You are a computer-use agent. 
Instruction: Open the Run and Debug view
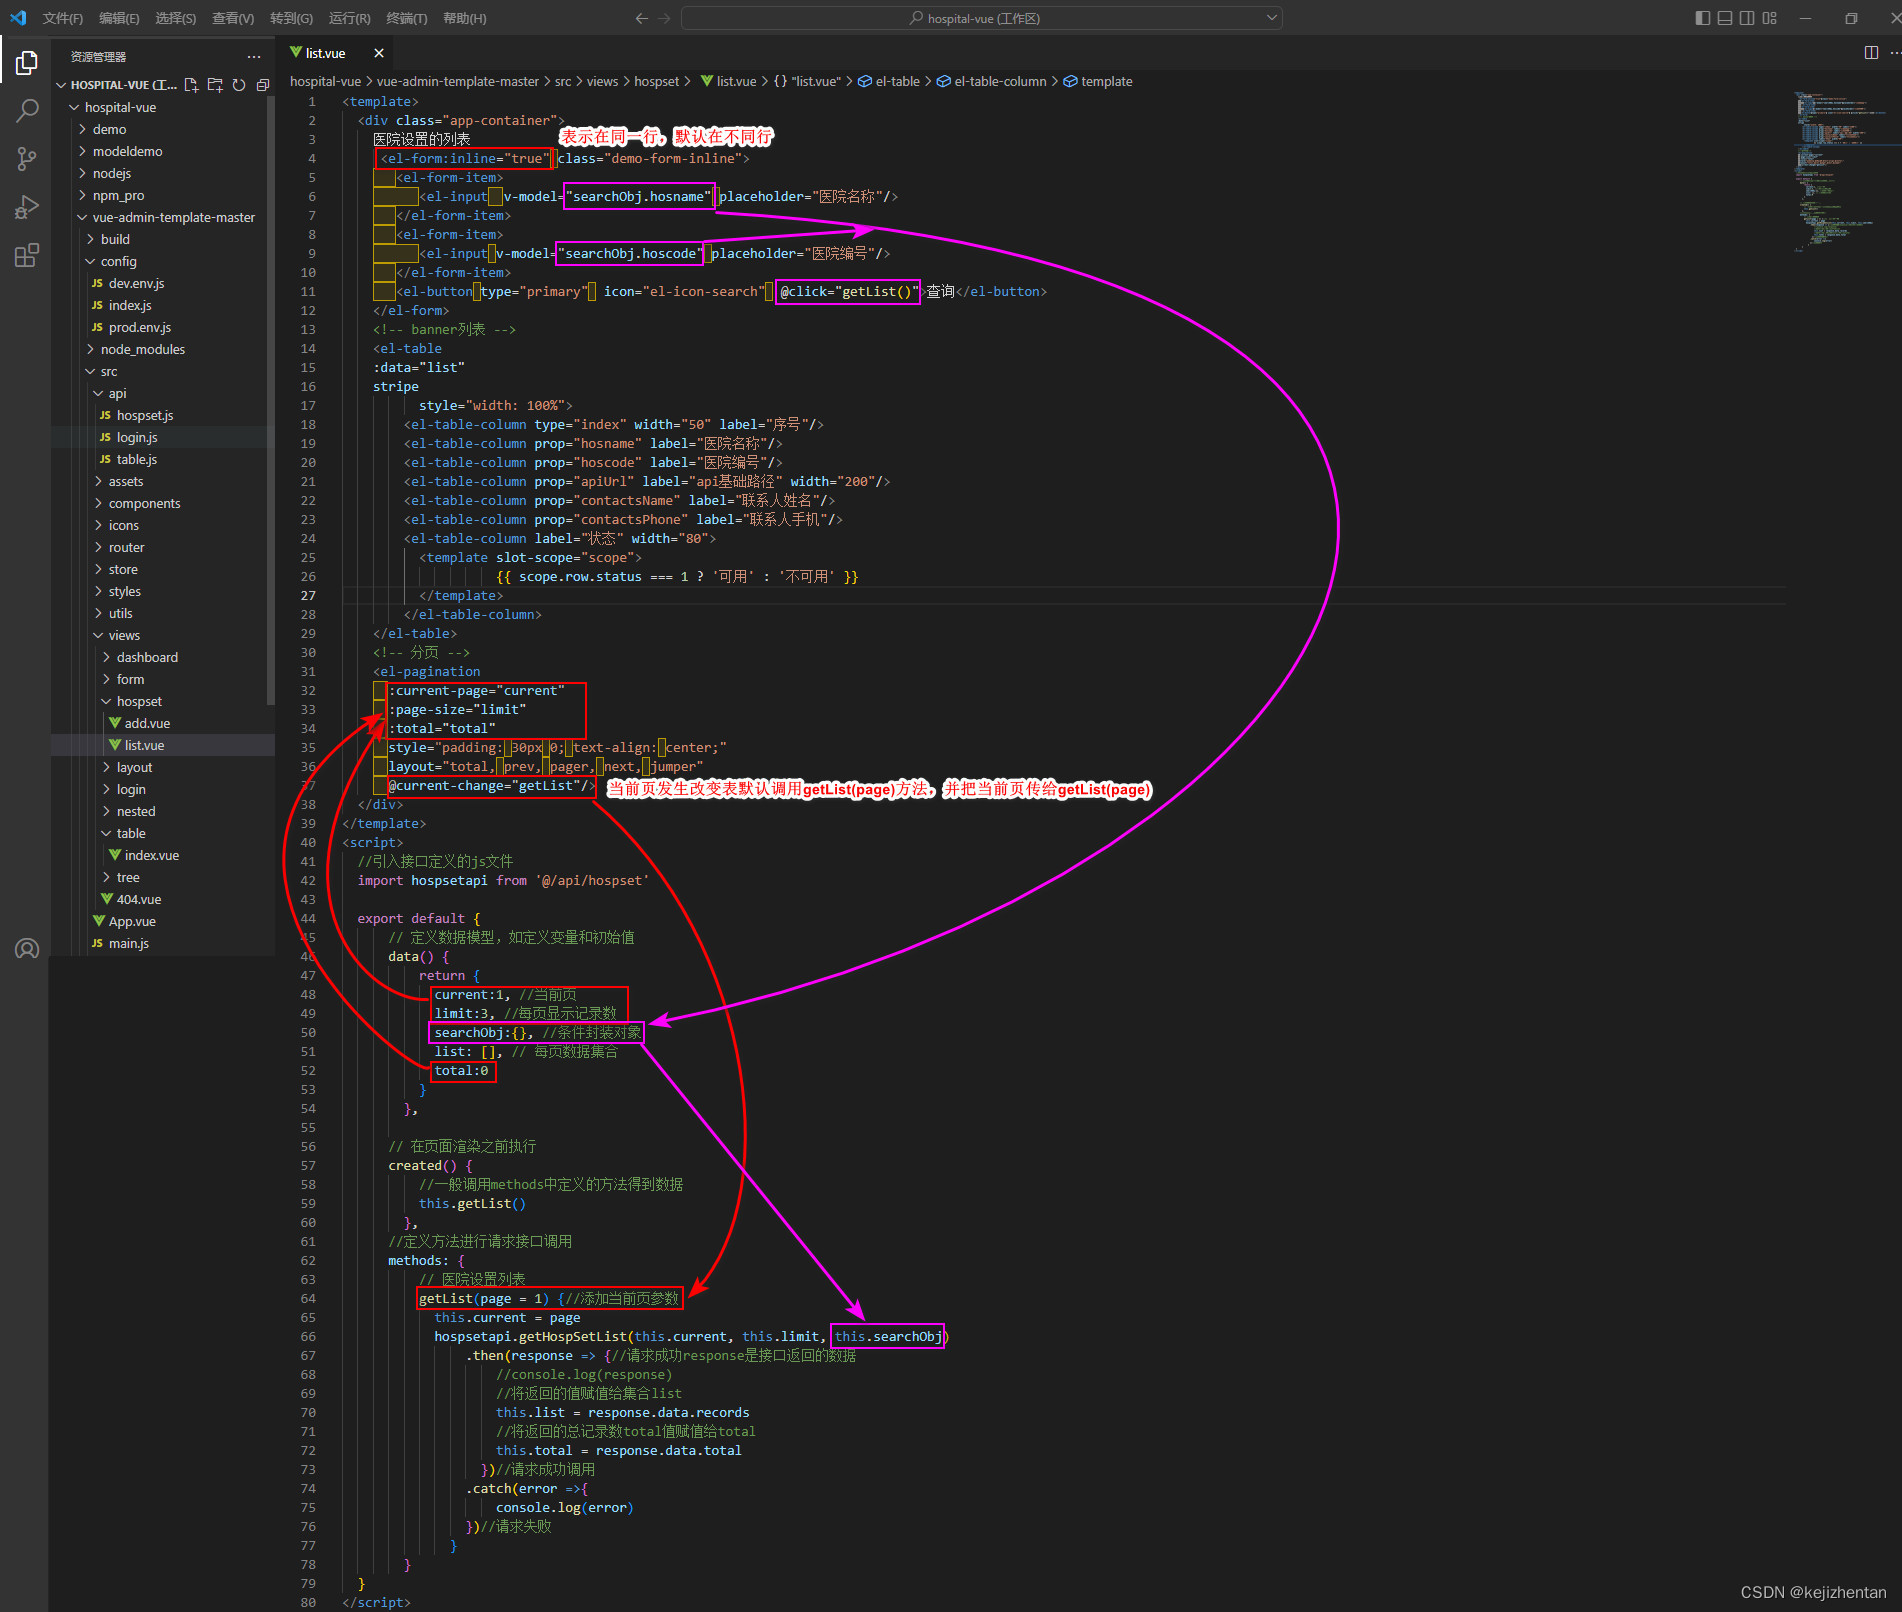click(x=27, y=207)
